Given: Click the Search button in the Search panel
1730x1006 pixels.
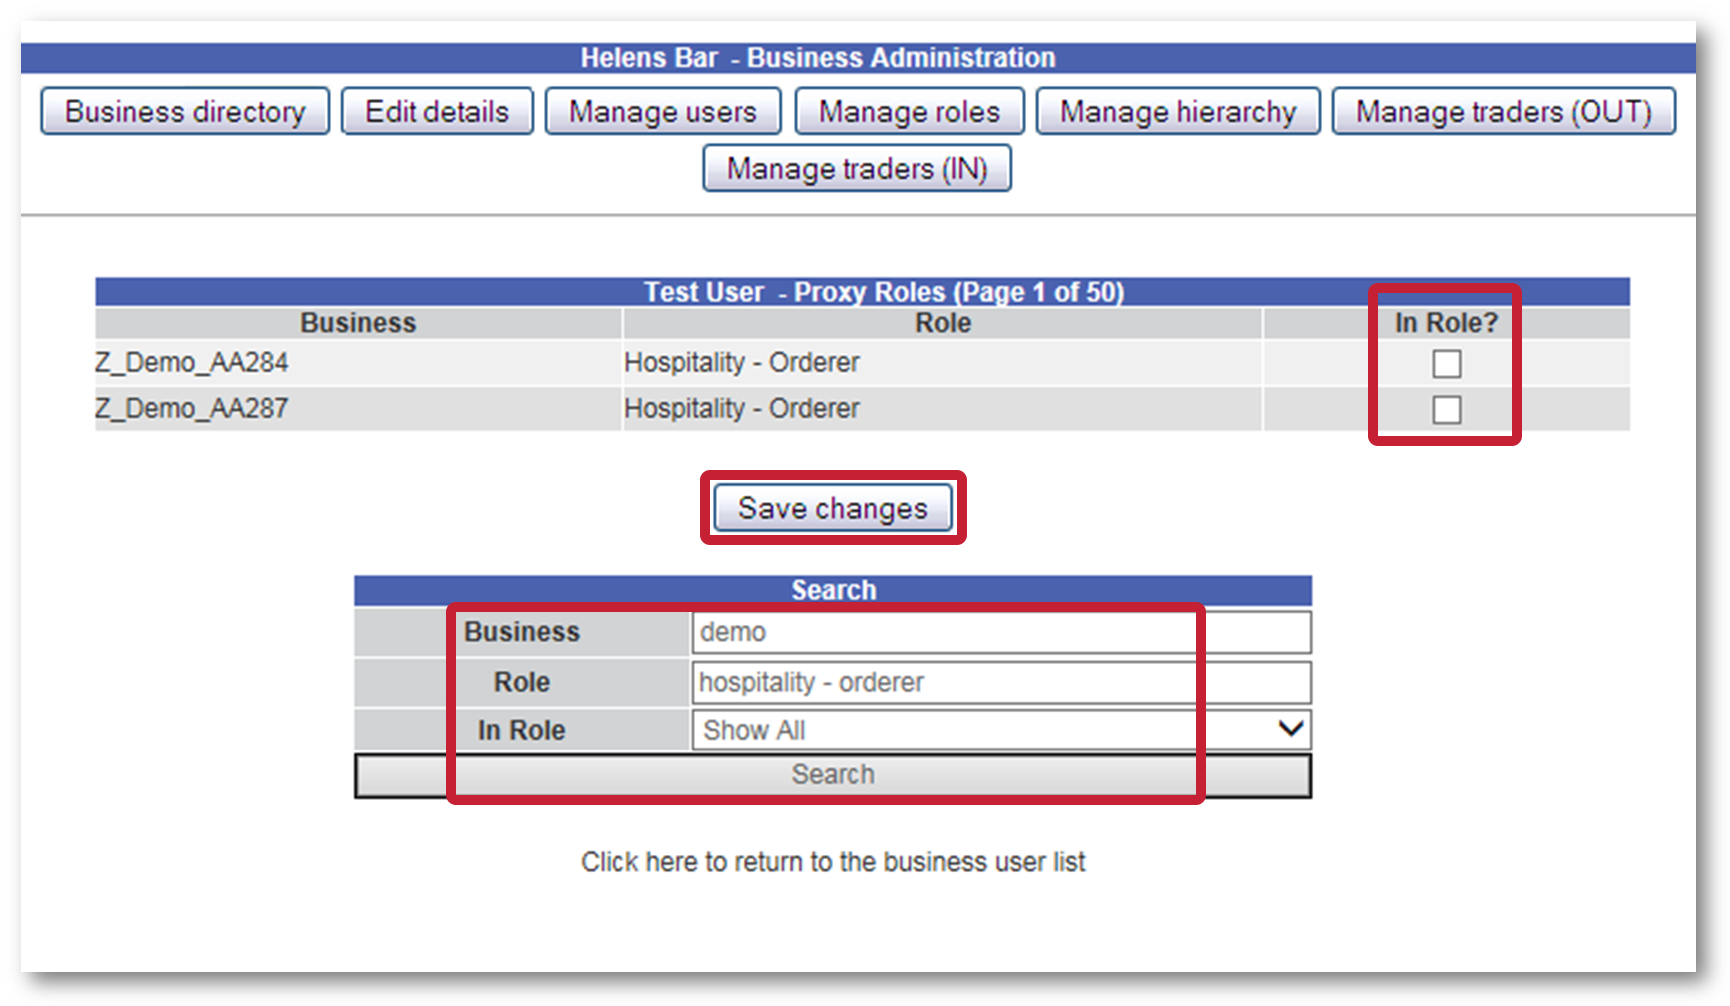Looking at the screenshot, I should pyautogui.click(x=833, y=773).
